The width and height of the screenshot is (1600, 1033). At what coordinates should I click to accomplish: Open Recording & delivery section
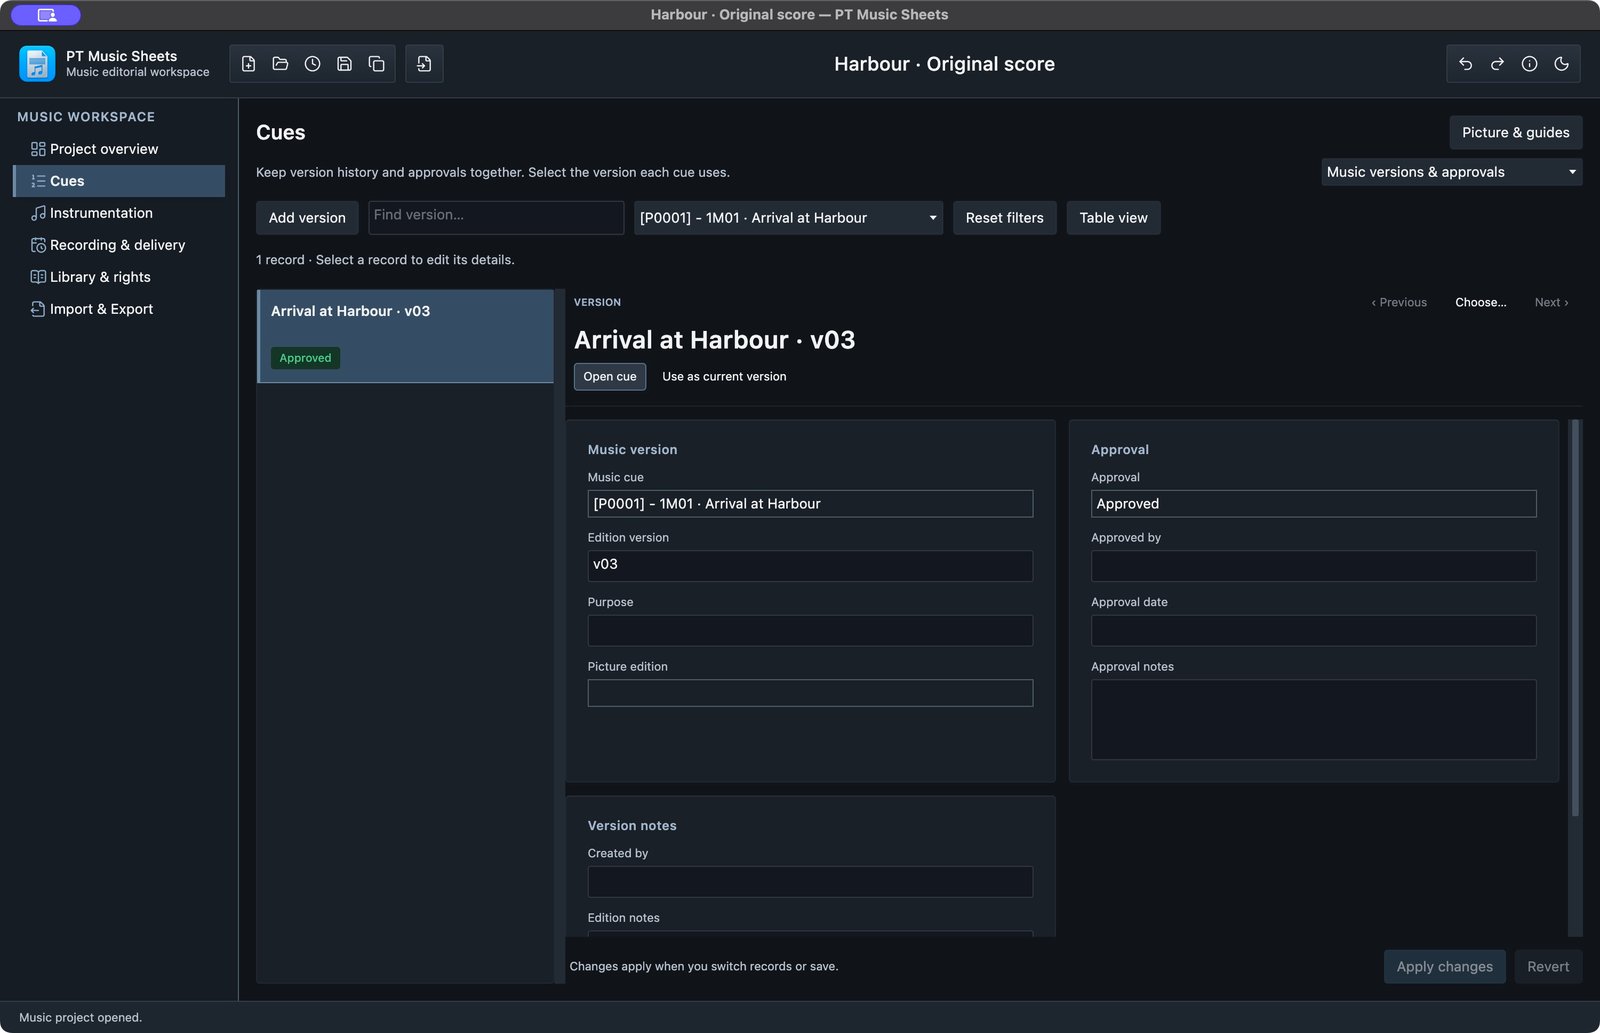click(119, 245)
